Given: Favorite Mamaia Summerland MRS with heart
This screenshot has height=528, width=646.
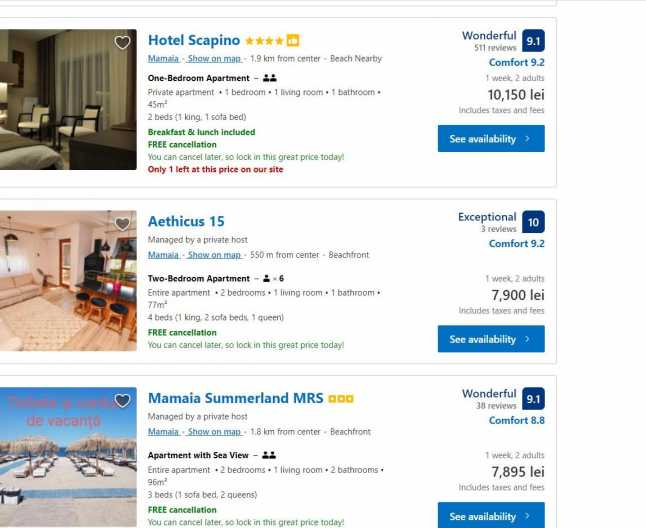Looking at the screenshot, I should pyautogui.click(x=122, y=401).
